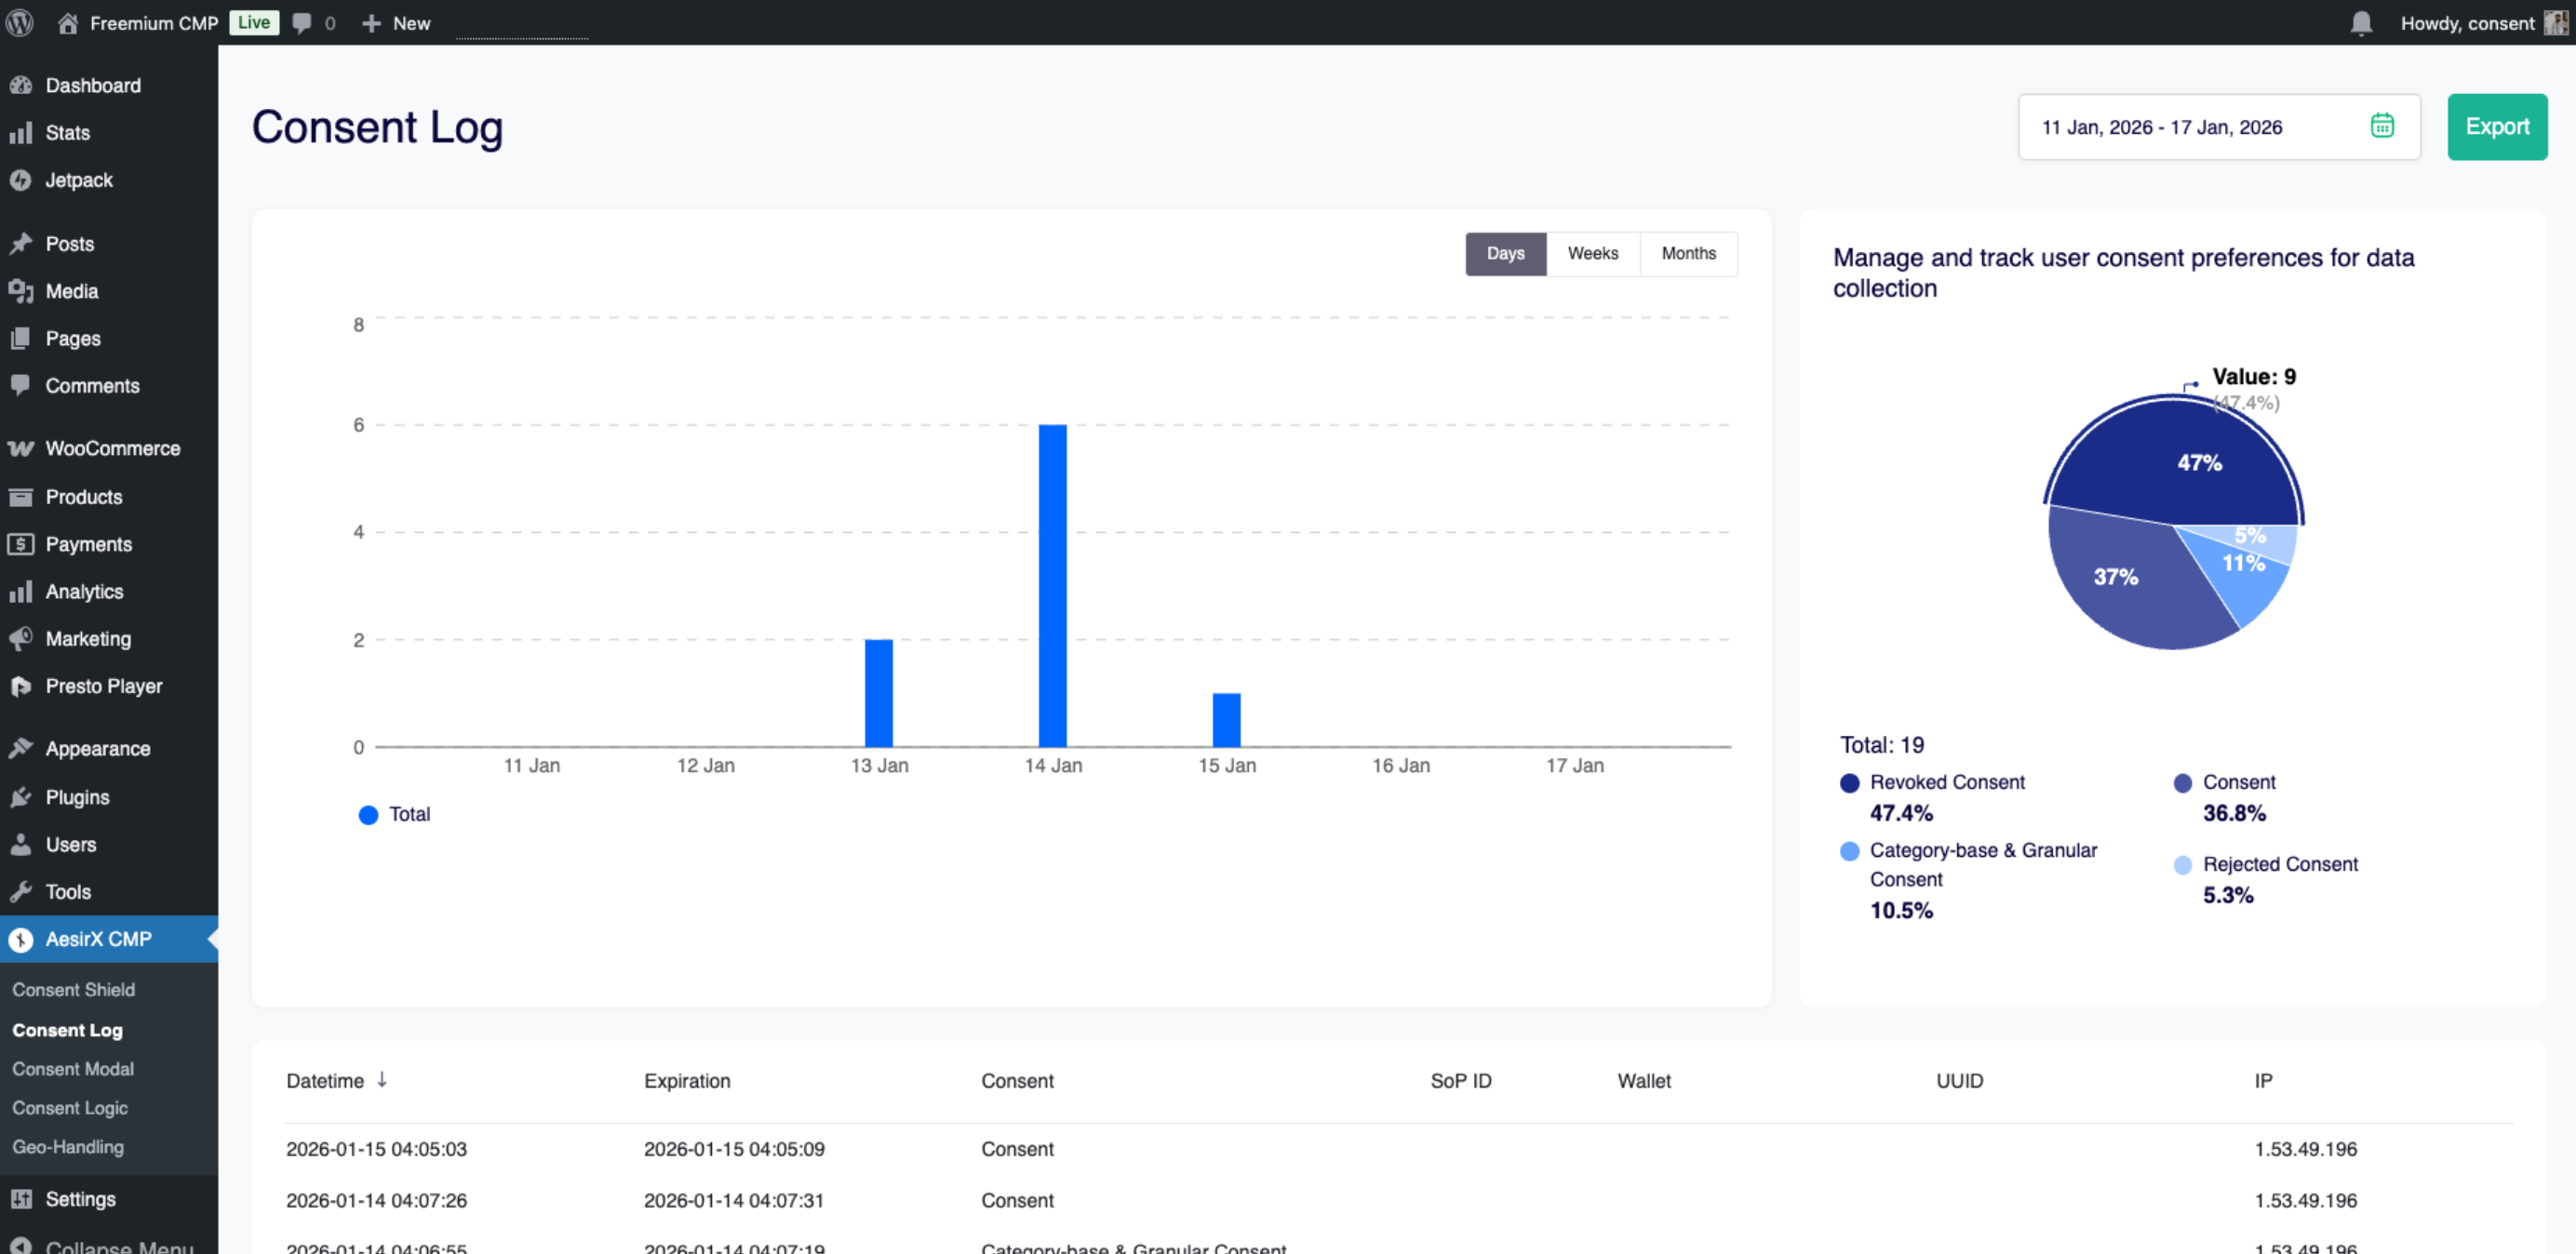Screen dimensions: 2576x1254
Task: Open the date range picker dropdown
Action: [x=2160, y=126]
